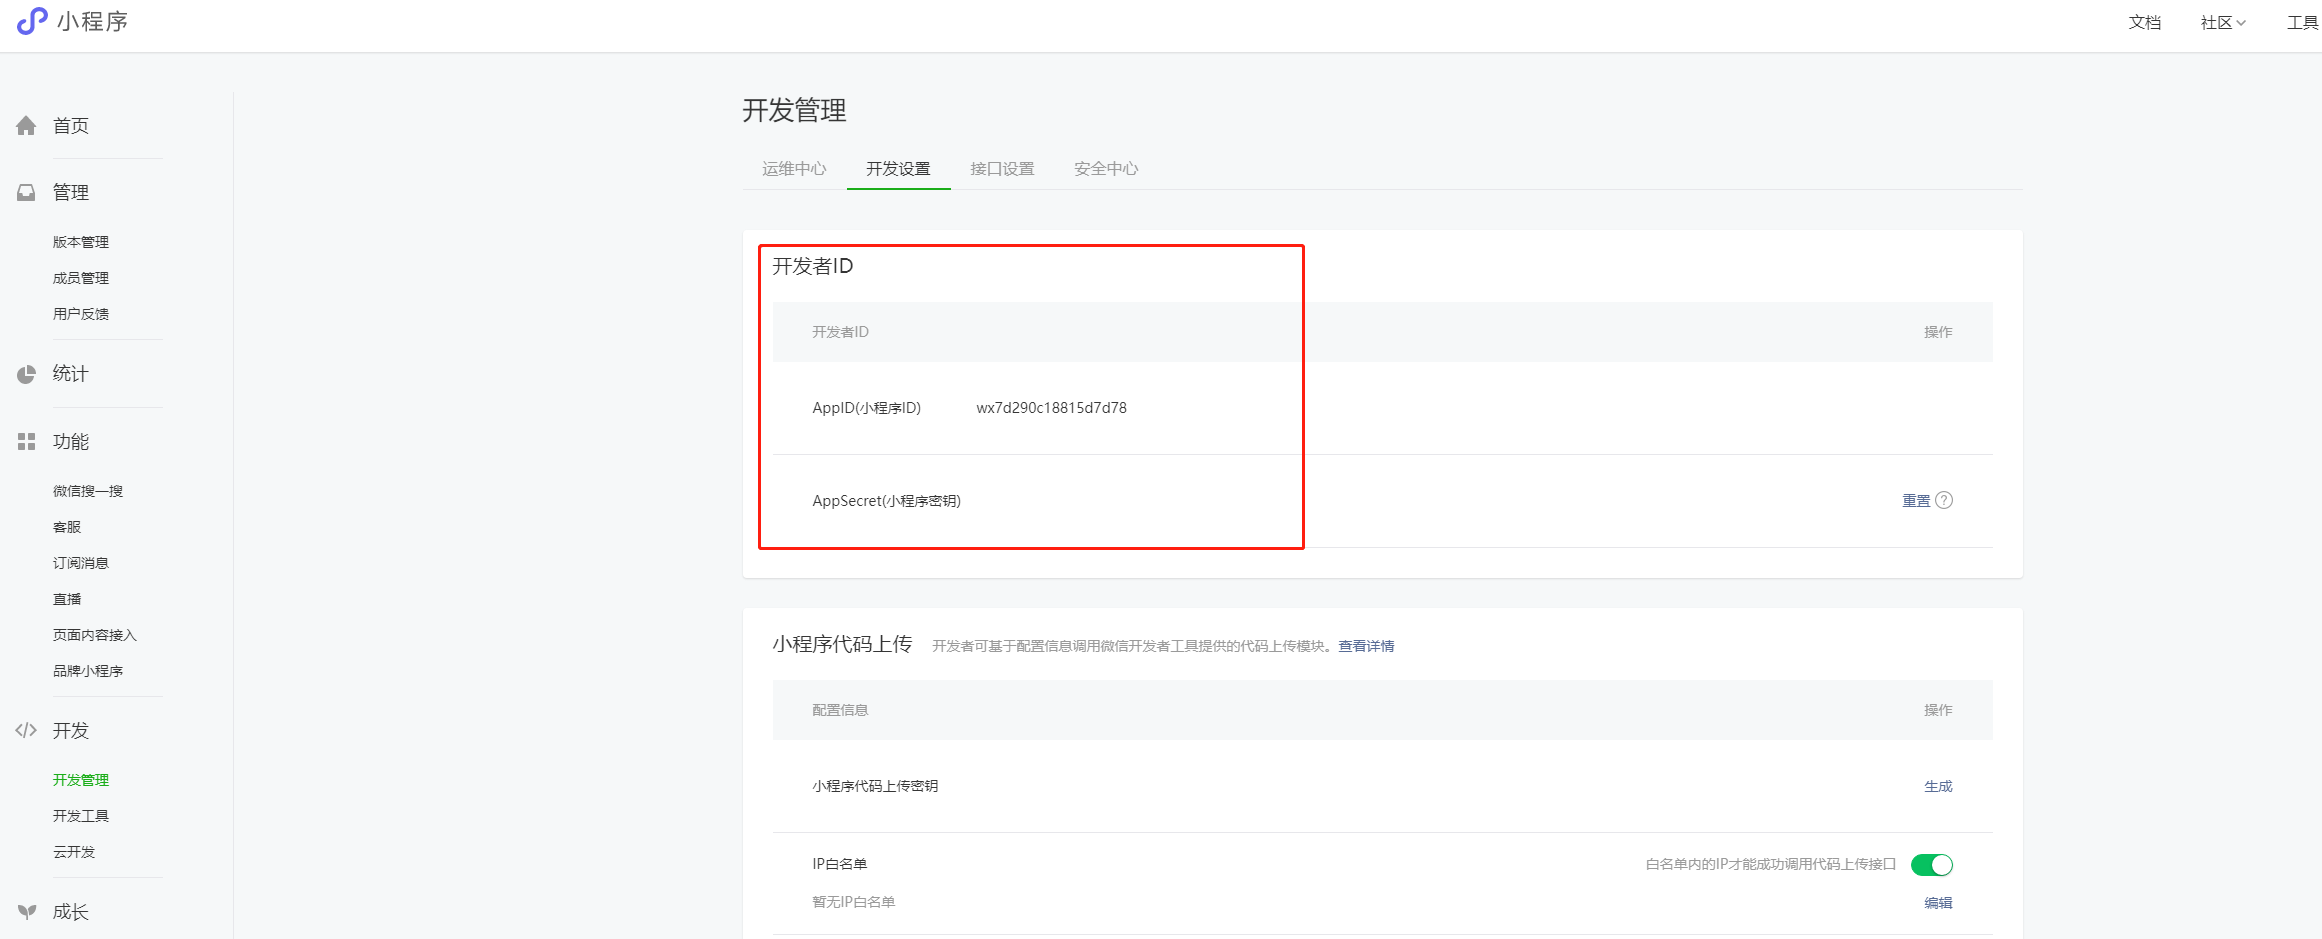Image resolution: width=2322 pixels, height=939 pixels.
Task: Open the 安全中心 tab
Action: click(1106, 168)
